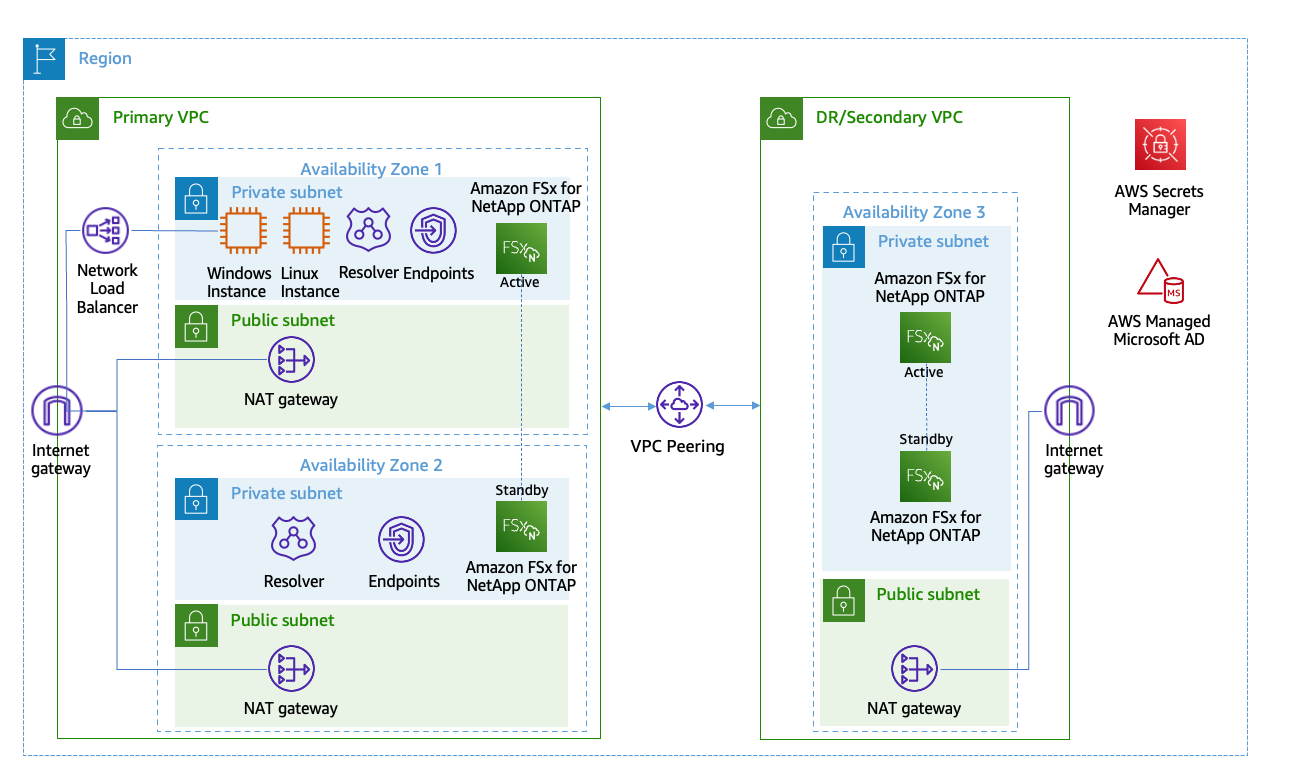Click the NAT gateway icon in Availability Zone 2
This screenshot has height=765, width=1307.
[x=291, y=669]
